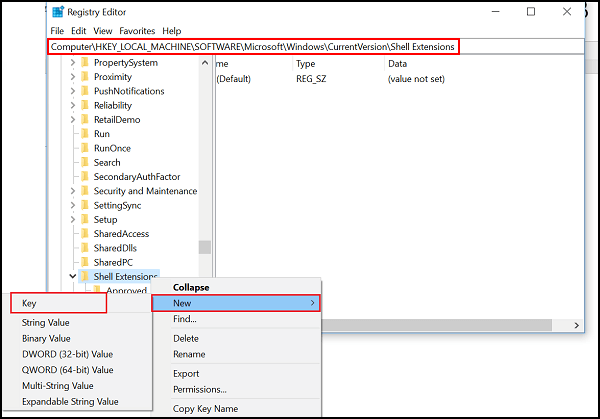
Task: Choose Copy Key Name from context menu
Action: coord(236,409)
